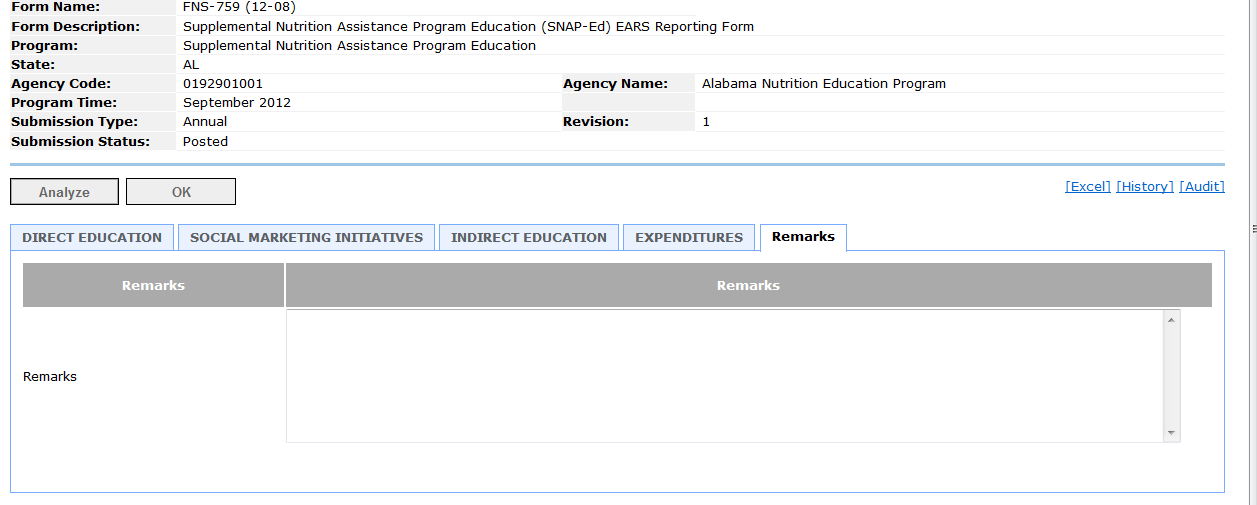Open the History link
This screenshot has width=1257, height=505.
coord(1145,187)
